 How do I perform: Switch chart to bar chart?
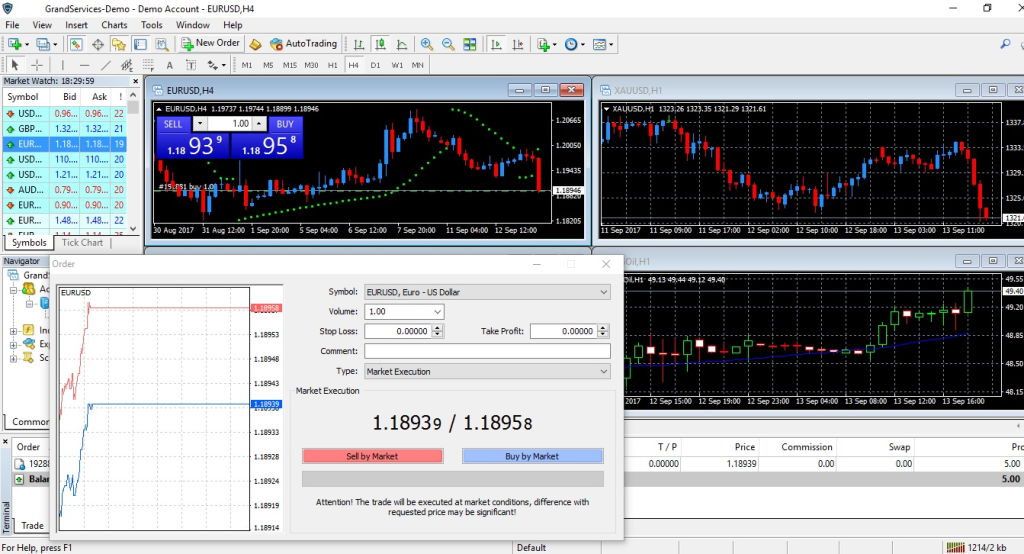click(x=359, y=44)
